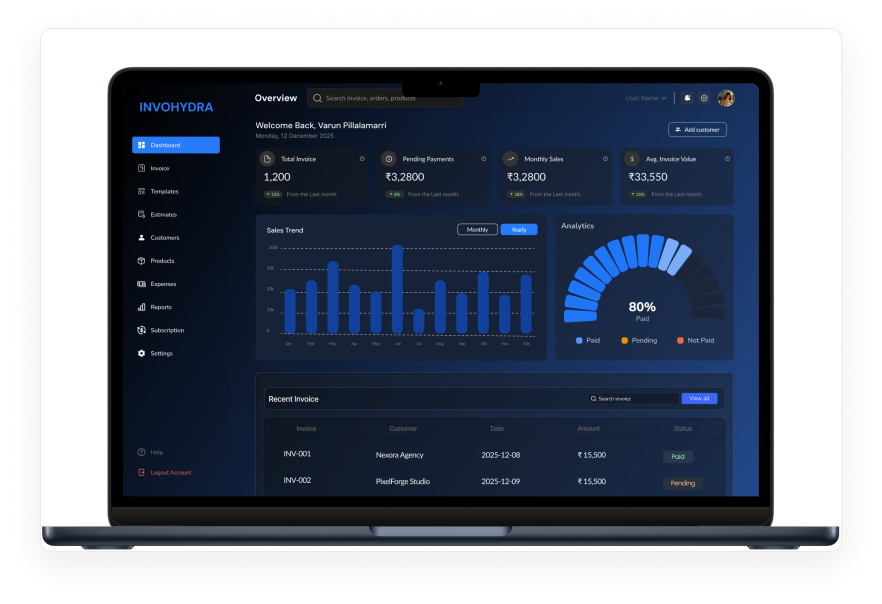Viewport: 882px width, 604px height.
Task: Click info icon on Monthly Sales card
Action: 605,159
